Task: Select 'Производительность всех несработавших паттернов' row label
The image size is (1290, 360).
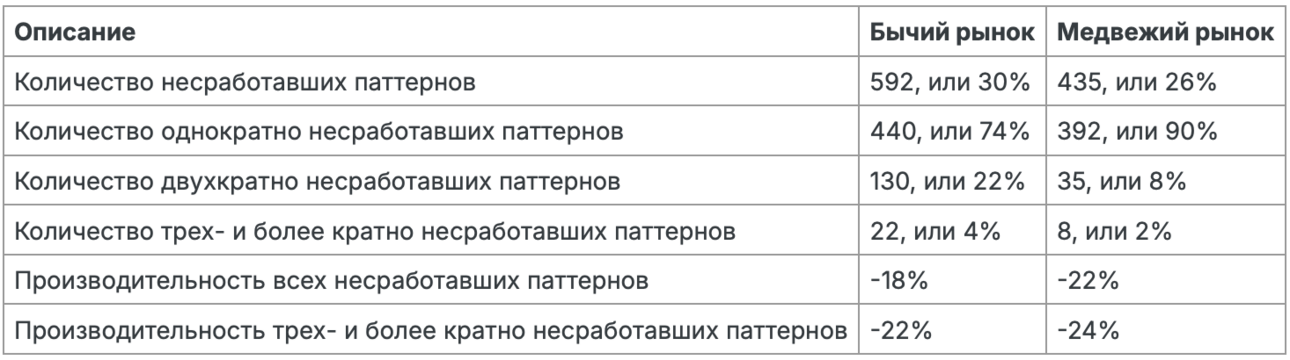Action: point(331,281)
